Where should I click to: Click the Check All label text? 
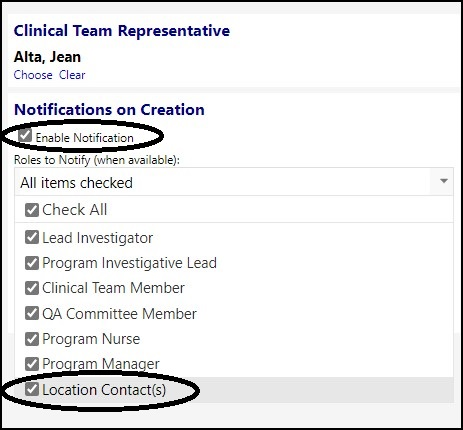coord(74,210)
